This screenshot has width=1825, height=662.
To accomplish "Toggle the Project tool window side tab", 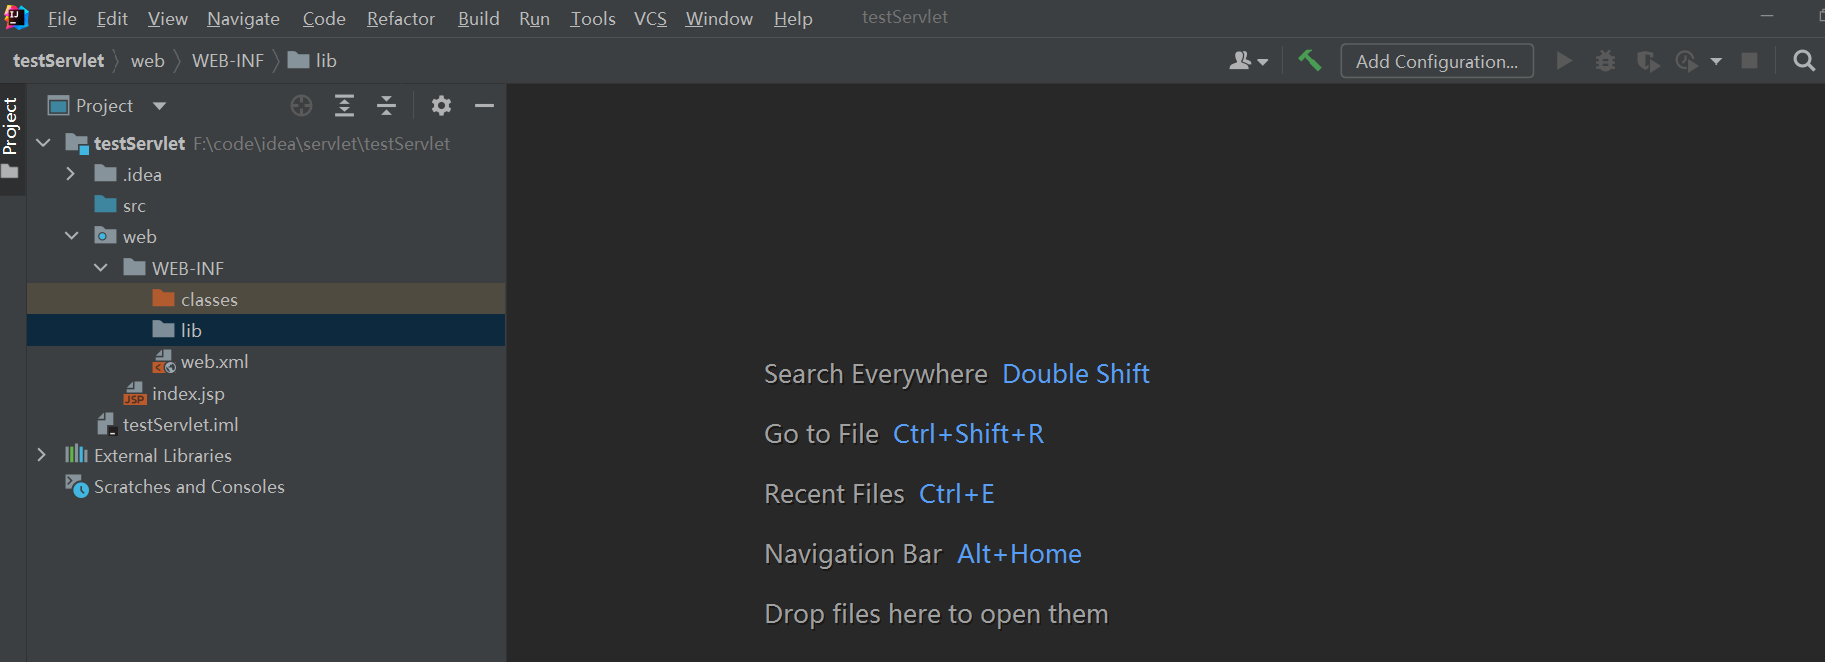I will (x=12, y=138).
